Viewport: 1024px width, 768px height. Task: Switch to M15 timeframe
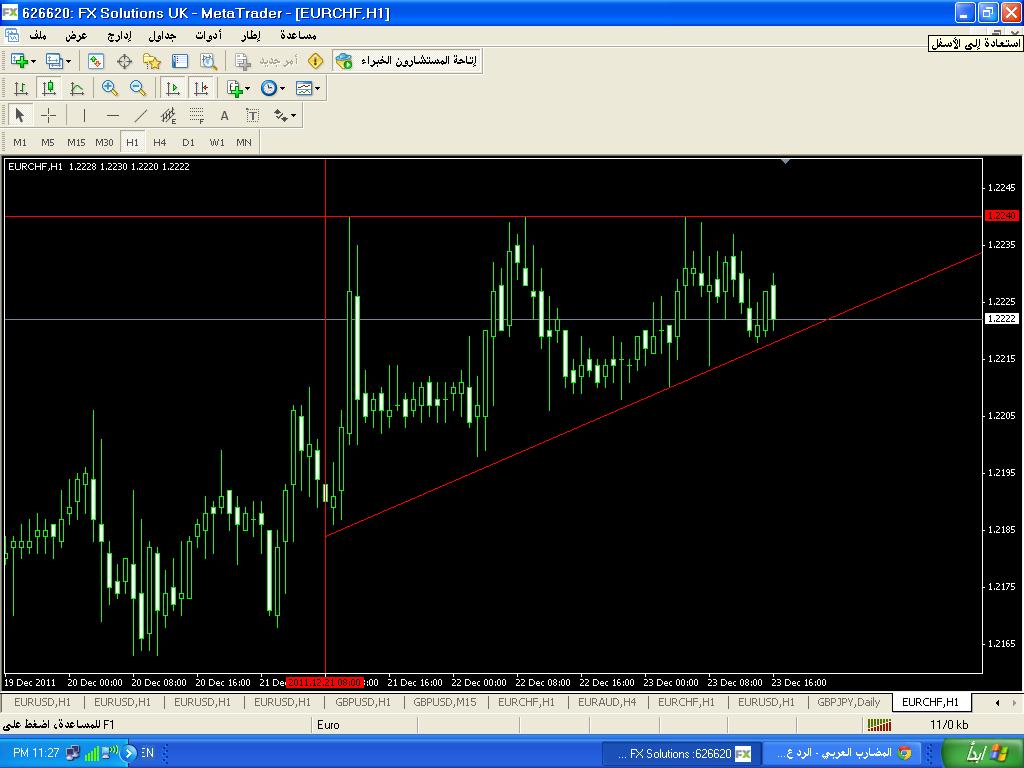[76, 142]
